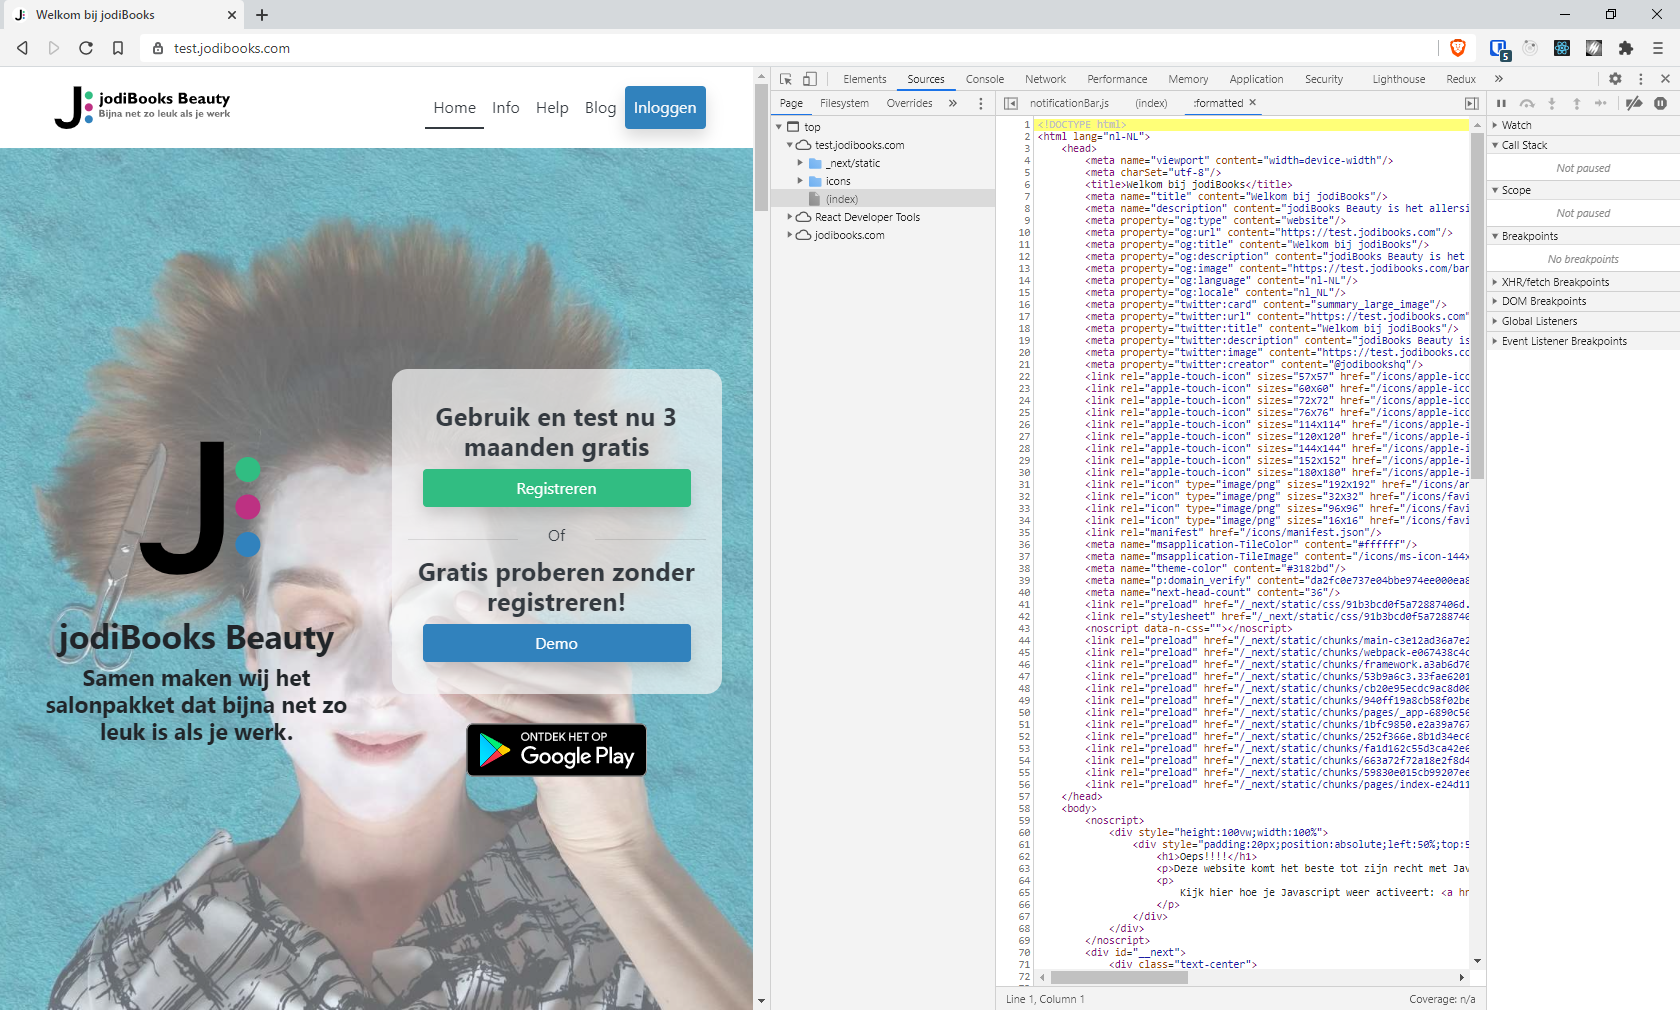
Task: Click the blue Demo button
Action: [x=556, y=643]
